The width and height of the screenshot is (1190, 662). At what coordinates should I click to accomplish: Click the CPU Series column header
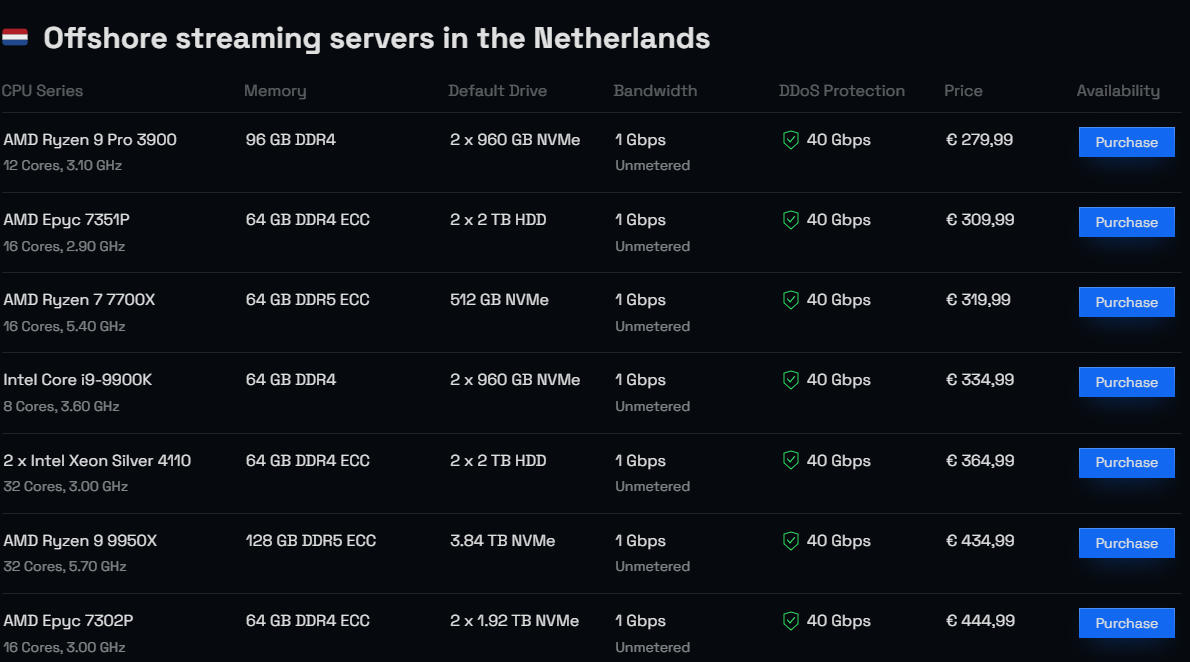click(x=43, y=91)
